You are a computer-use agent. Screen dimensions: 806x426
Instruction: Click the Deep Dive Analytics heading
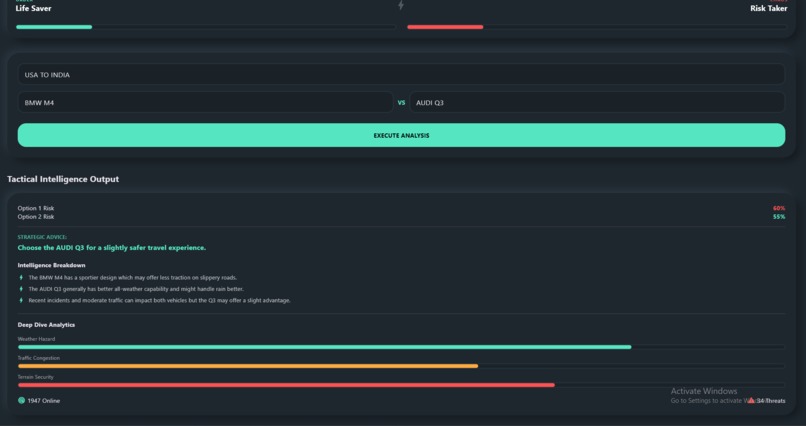[x=46, y=325]
